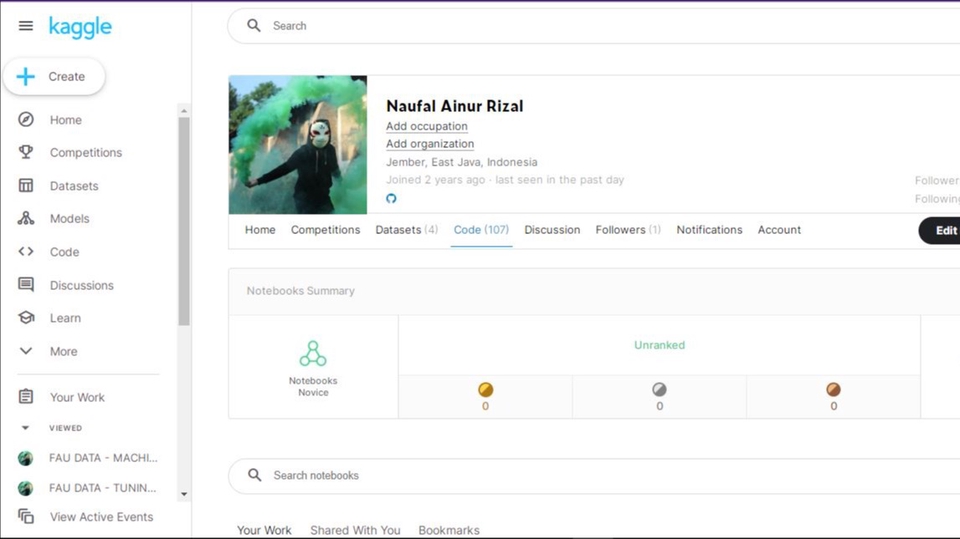This screenshot has width=960, height=539.
Task: Click the Kaggle logo
Action: [x=80, y=27]
